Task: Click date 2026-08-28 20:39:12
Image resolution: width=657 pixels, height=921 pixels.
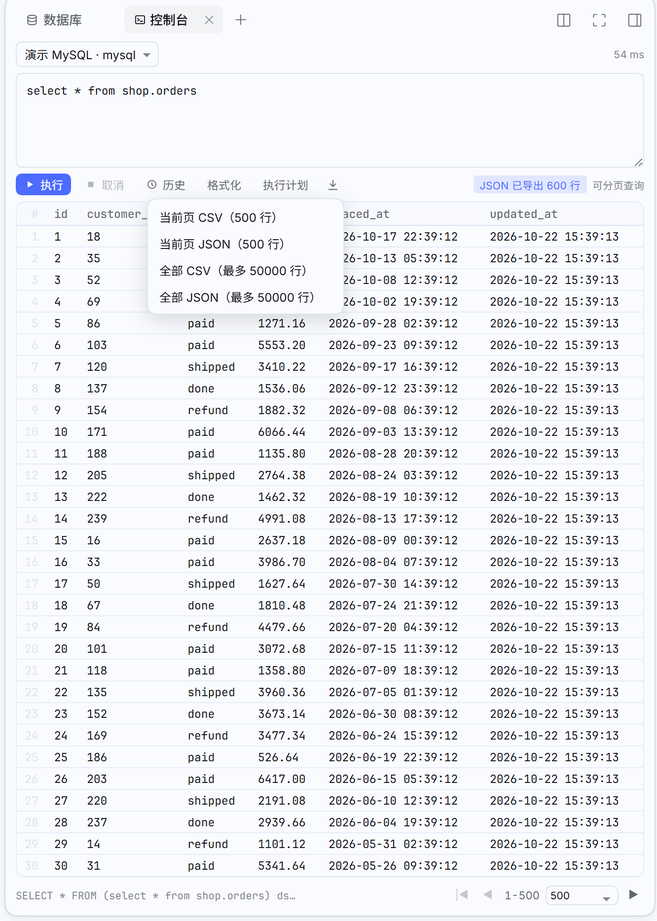Action: pos(393,454)
